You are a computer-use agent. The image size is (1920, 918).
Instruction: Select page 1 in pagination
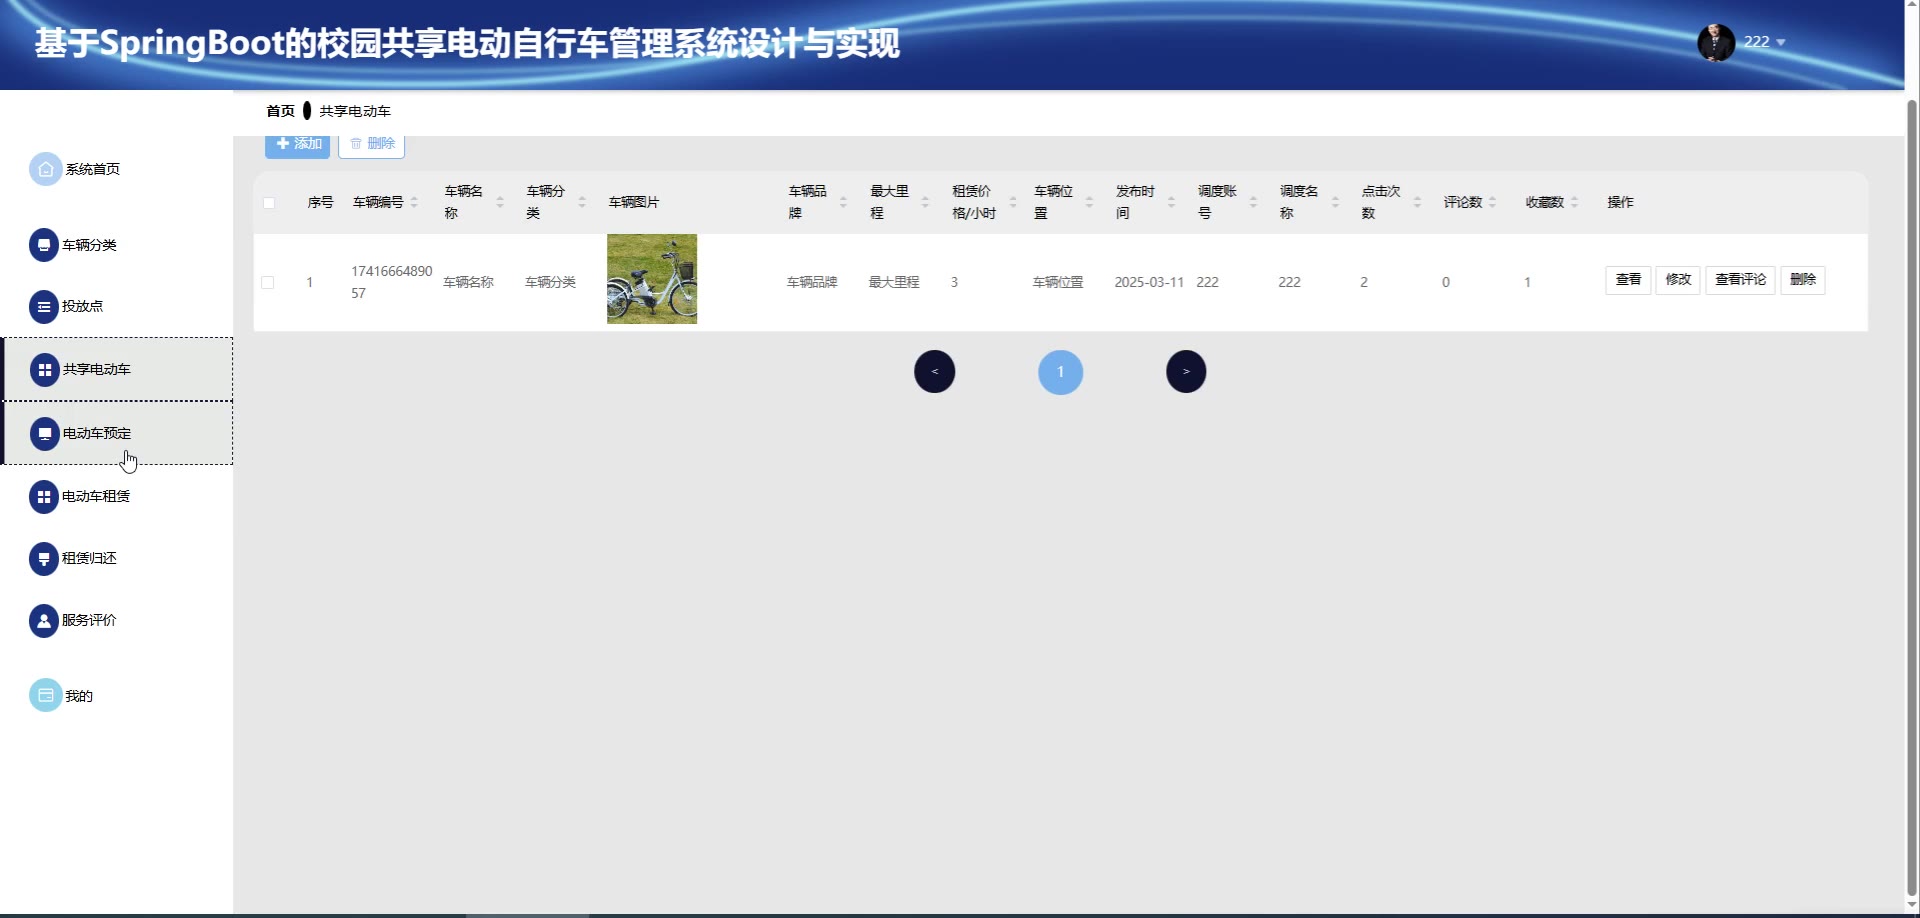coord(1061,372)
